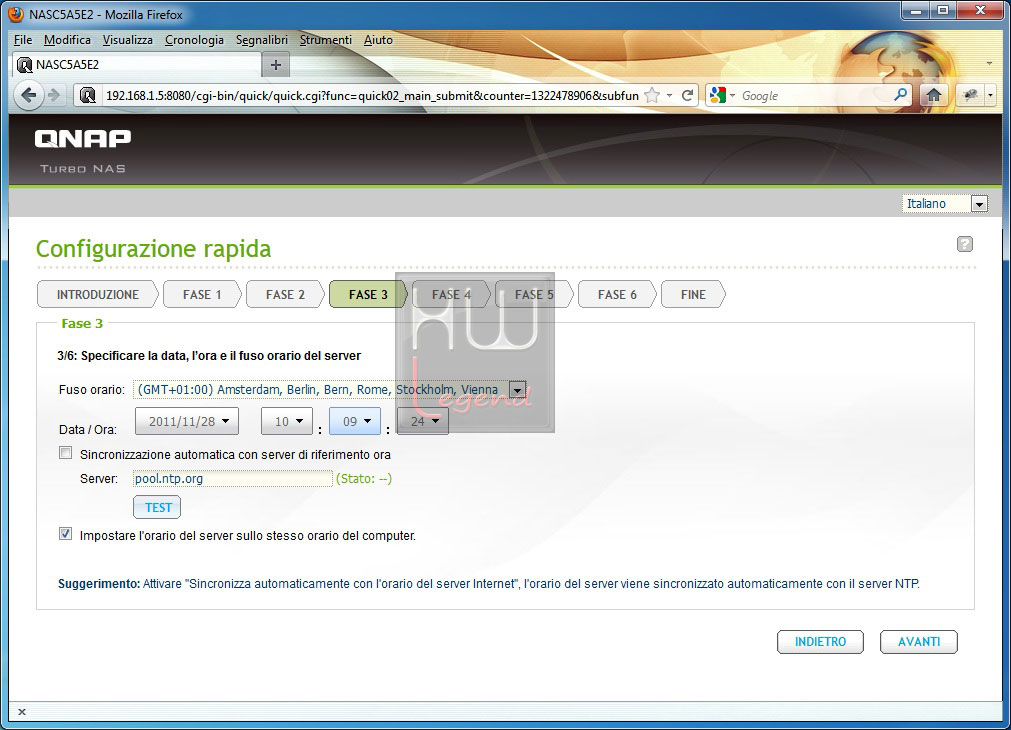Open the Segnalibri menu
Viewport: 1011px width, 730px height.
262,40
